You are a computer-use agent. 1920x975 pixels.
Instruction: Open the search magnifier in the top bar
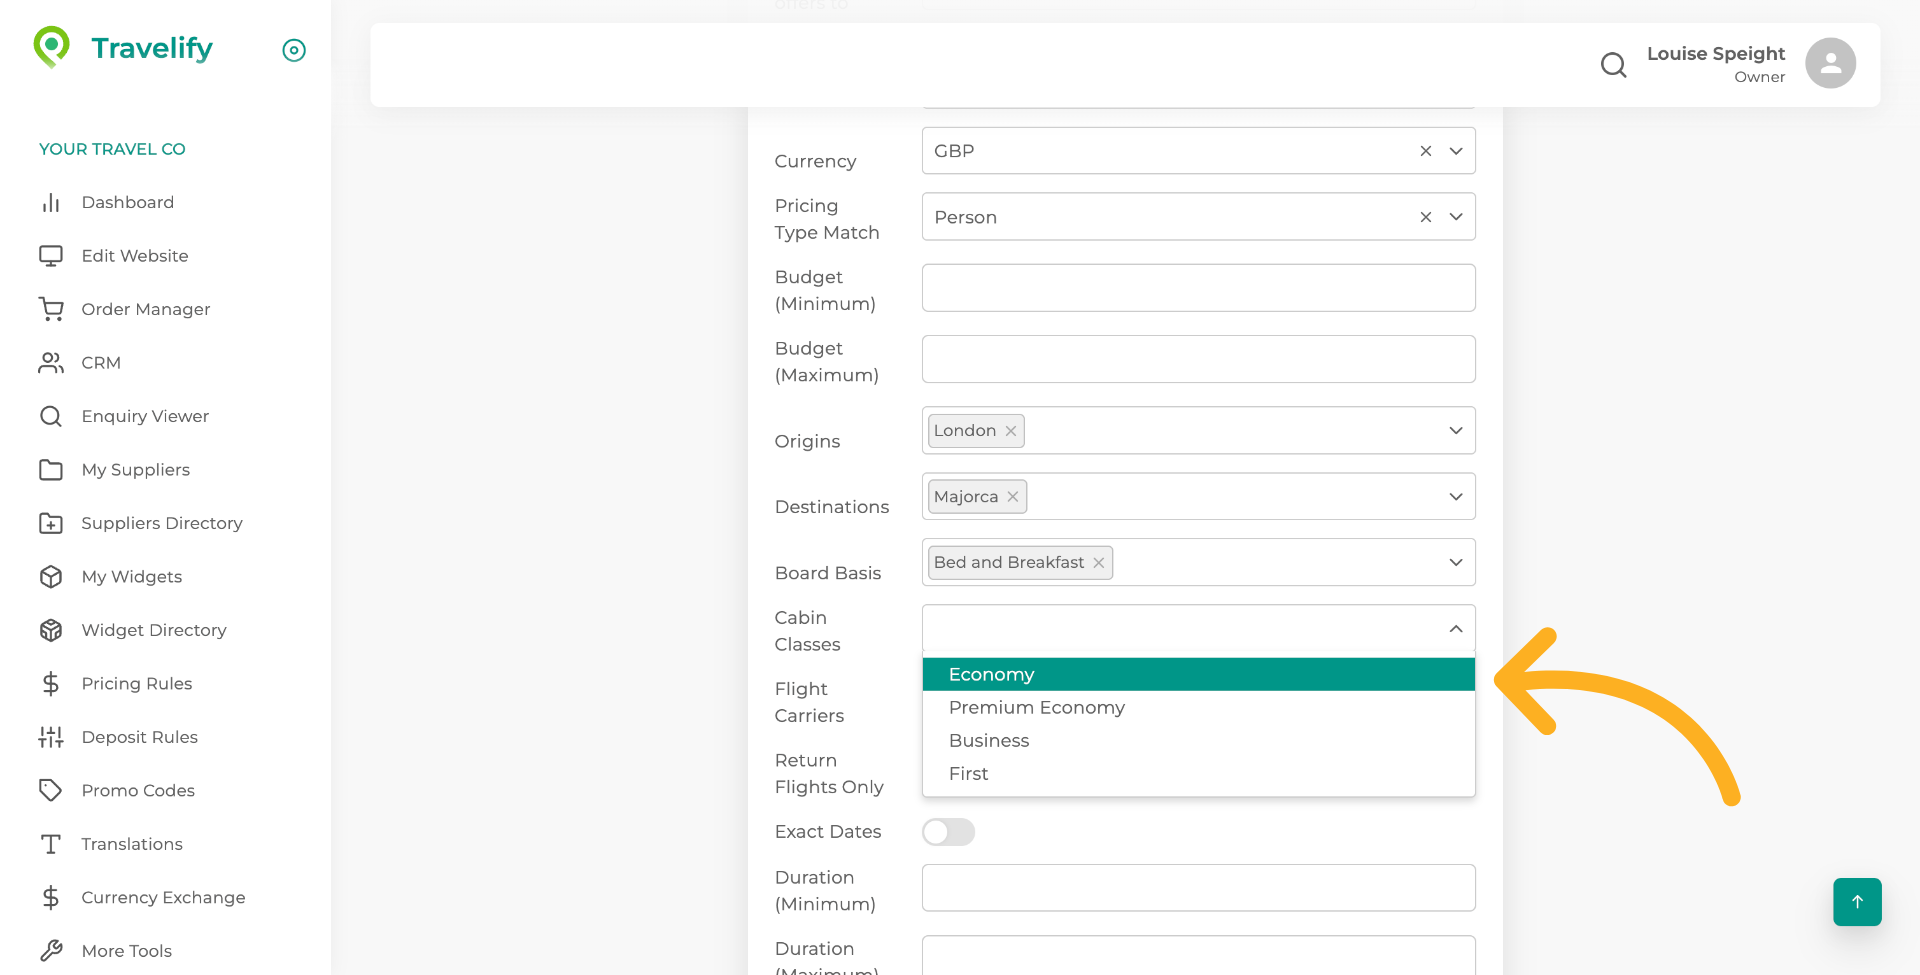pos(1612,64)
